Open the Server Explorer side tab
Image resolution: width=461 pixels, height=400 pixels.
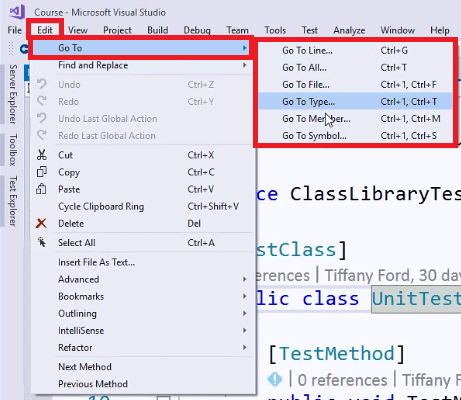tap(13, 94)
